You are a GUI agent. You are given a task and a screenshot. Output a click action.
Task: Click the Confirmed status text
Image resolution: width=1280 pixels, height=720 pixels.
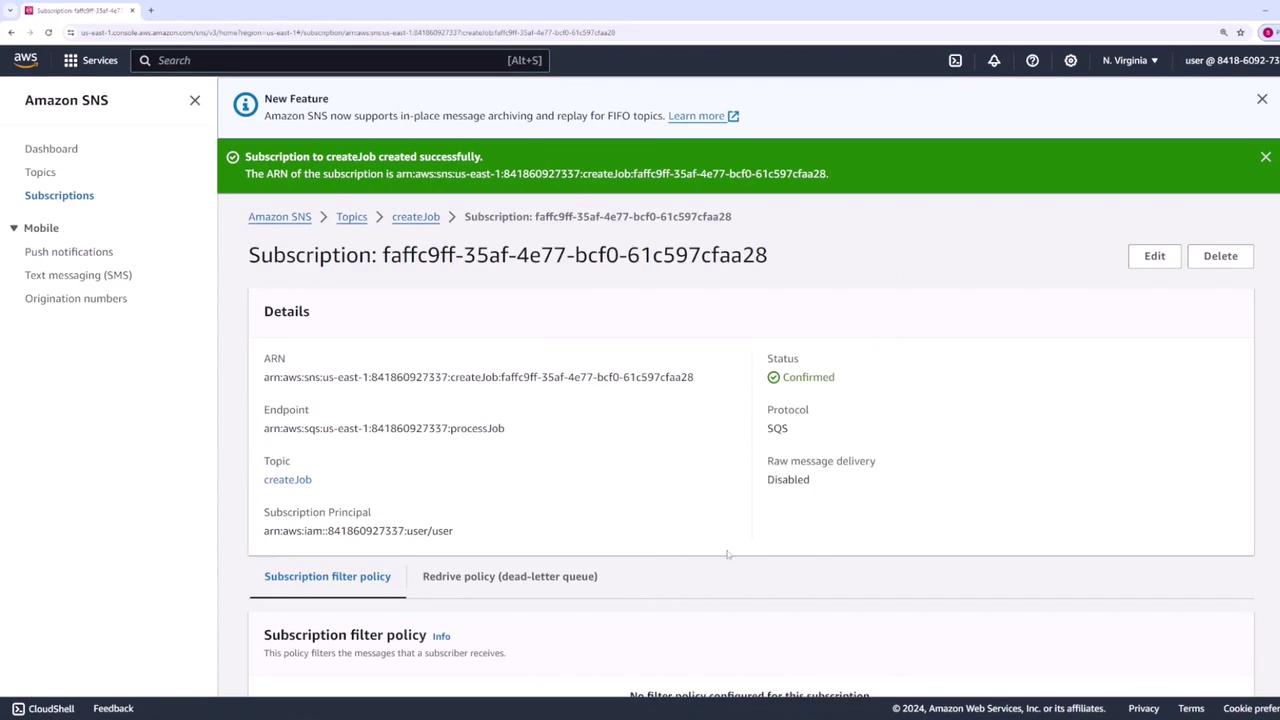click(x=808, y=377)
